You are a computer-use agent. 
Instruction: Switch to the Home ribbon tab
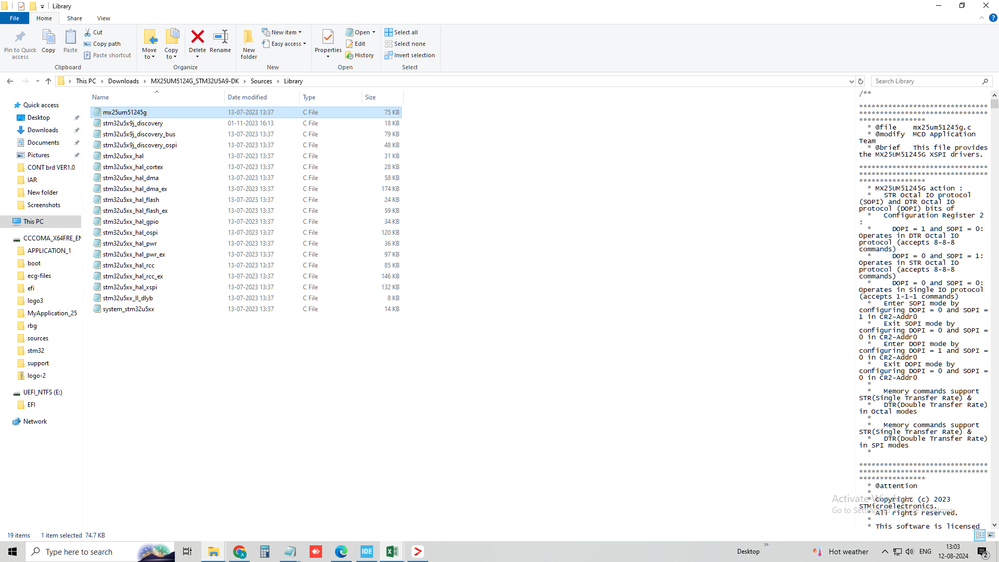pyautogui.click(x=44, y=18)
